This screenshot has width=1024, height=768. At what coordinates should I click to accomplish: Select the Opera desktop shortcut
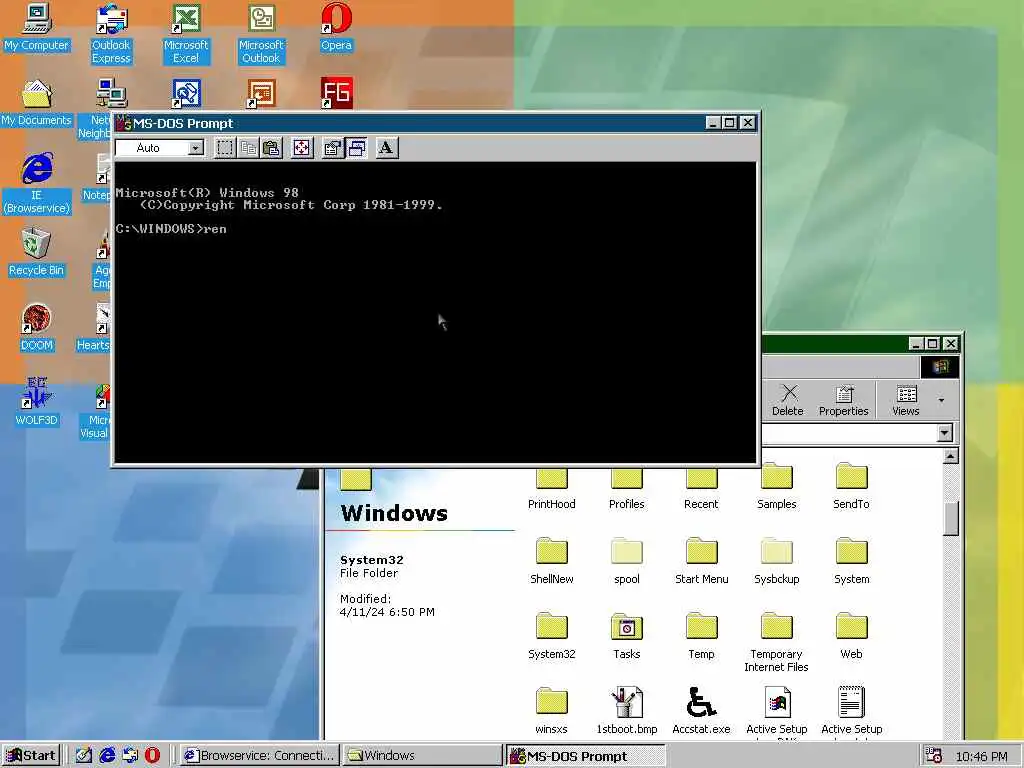336,27
